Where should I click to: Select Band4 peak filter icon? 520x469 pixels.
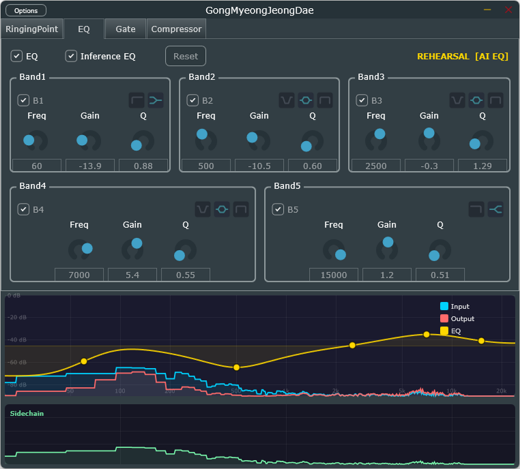point(222,209)
